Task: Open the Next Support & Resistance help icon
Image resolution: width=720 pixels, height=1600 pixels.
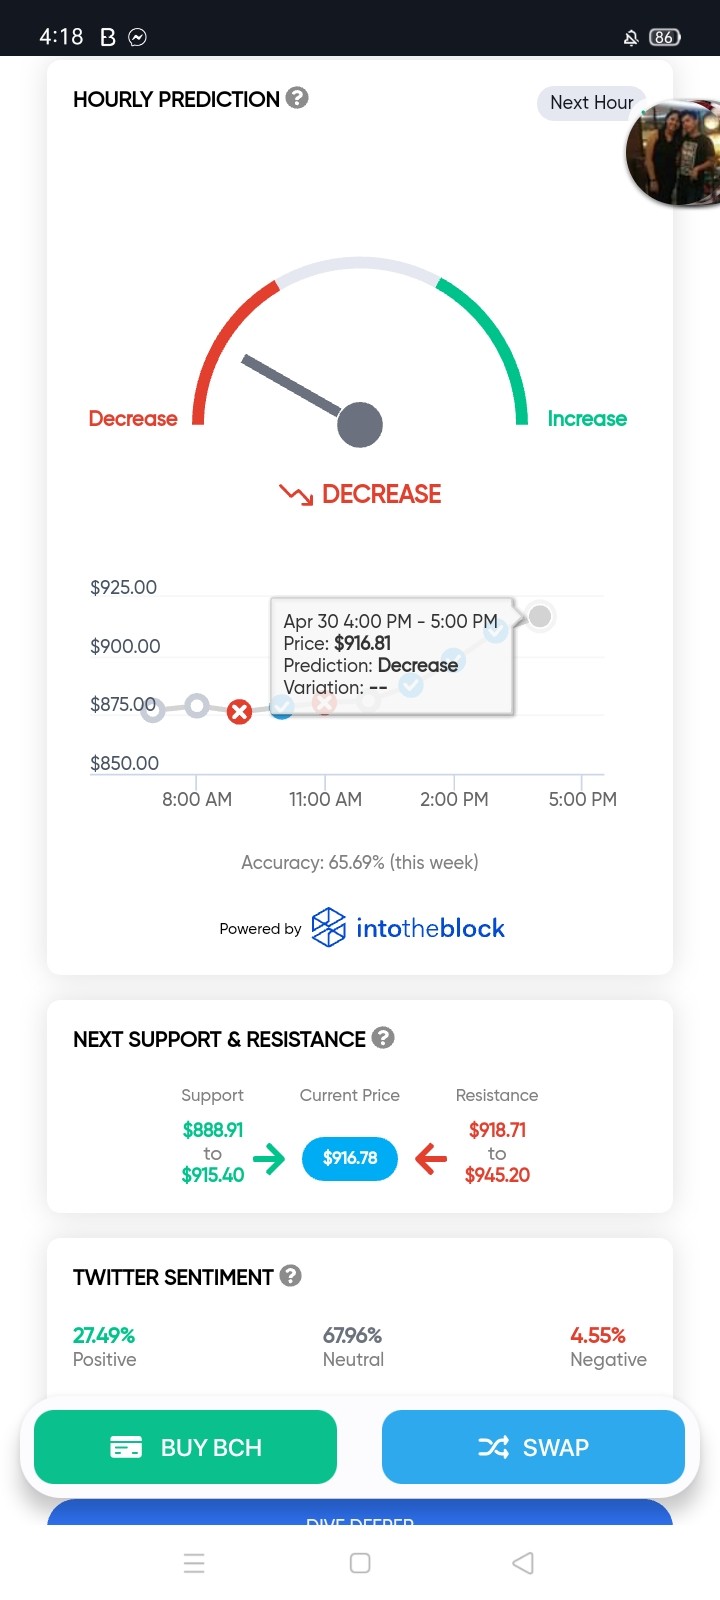Action: coord(383,1038)
